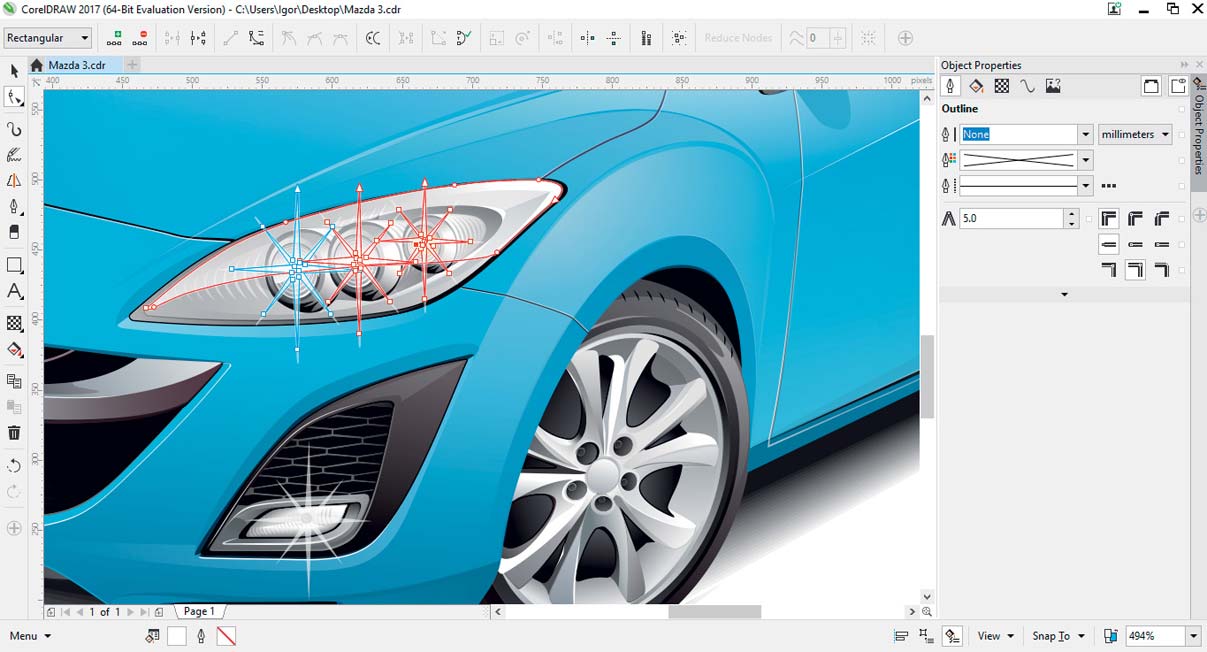Open Page 1 tab

click(199, 611)
